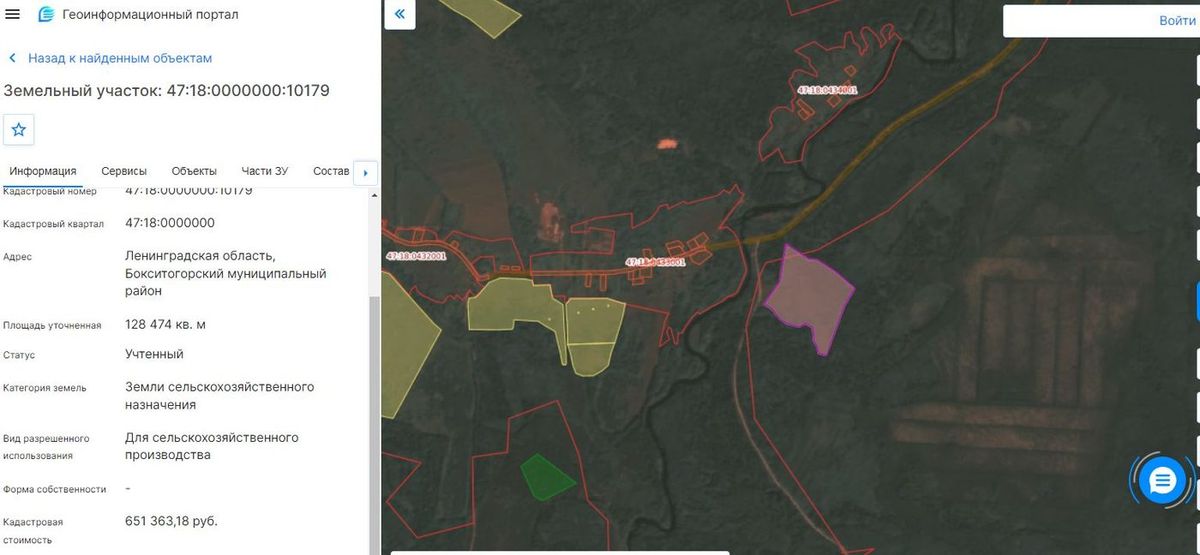Collapse the side panel with double-chevron button
The image size is (1200, 555).
pos(399,14)
